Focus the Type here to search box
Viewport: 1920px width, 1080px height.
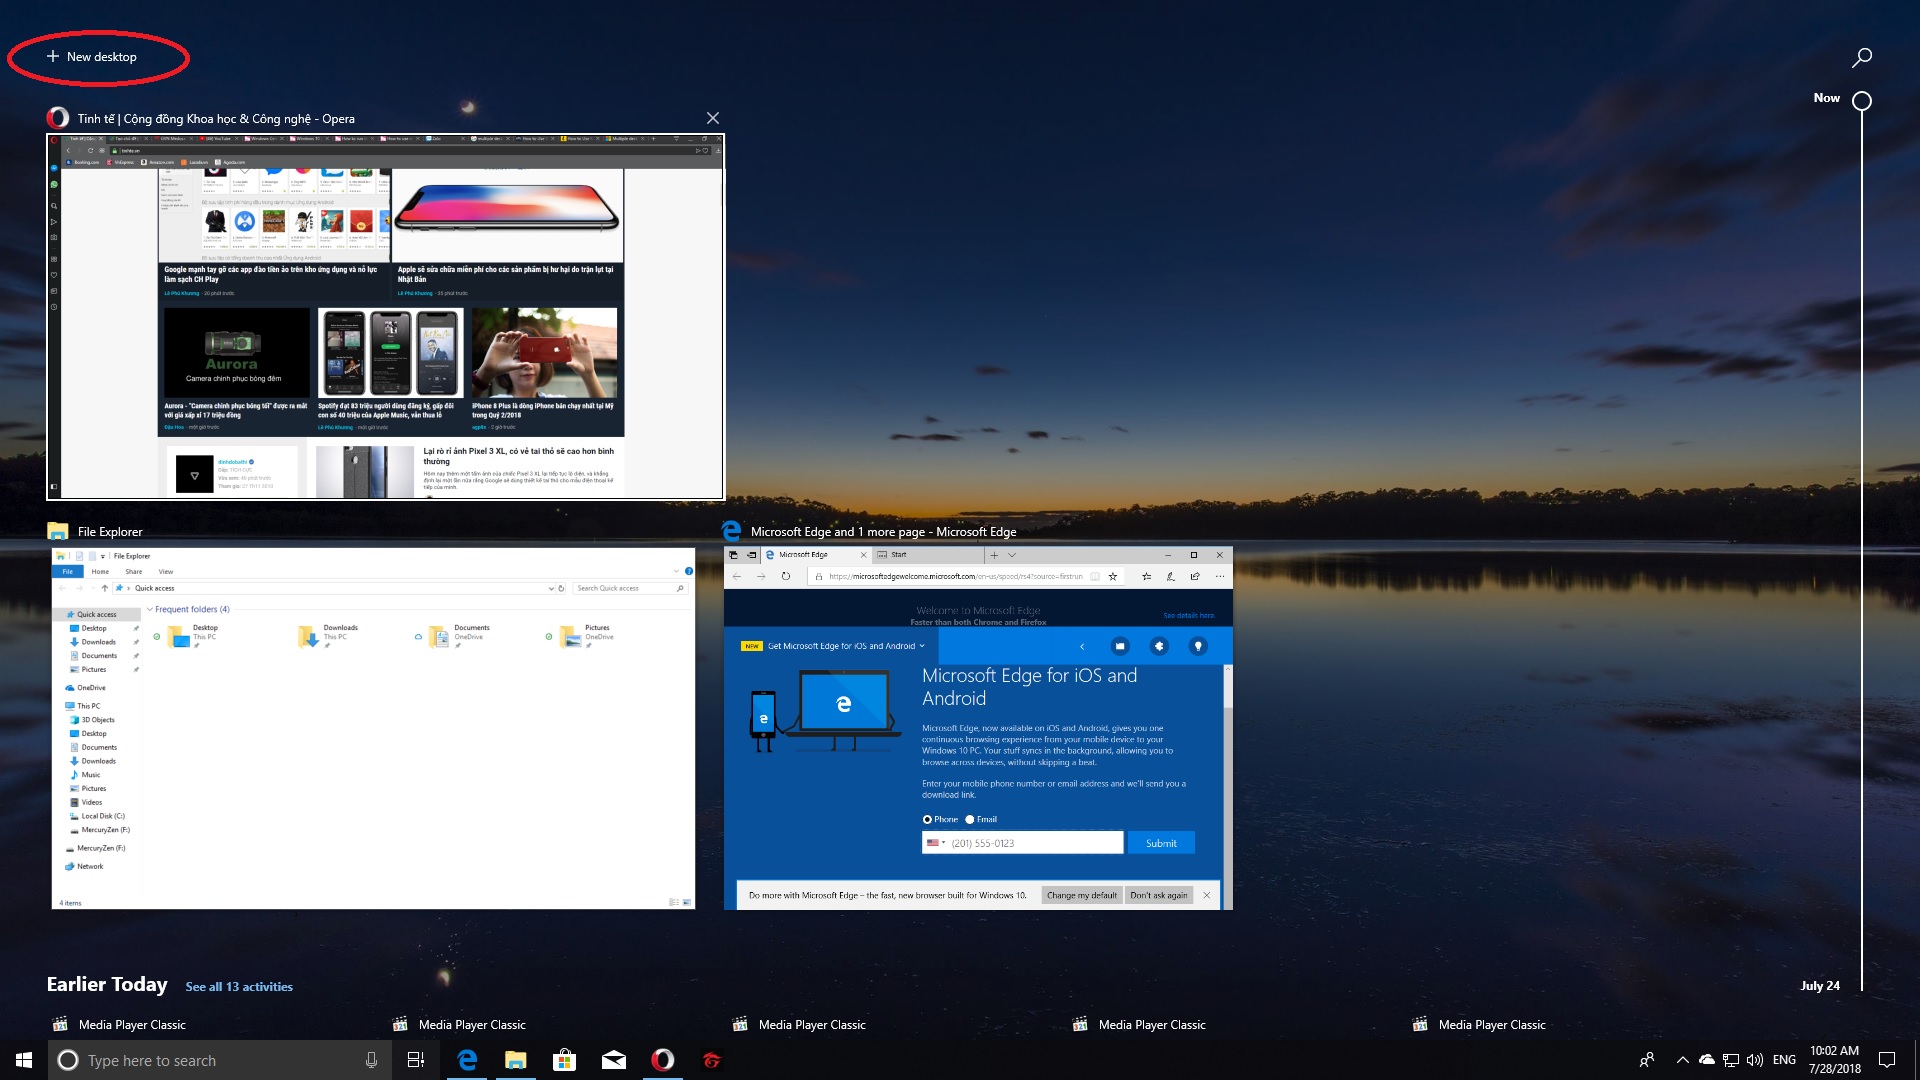(218, 1060)
